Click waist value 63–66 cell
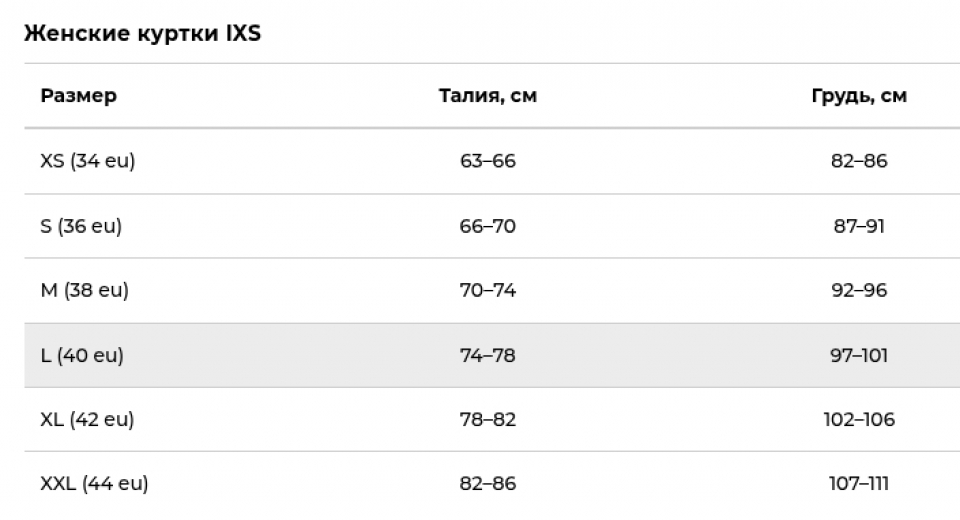Image resolution: width=960 pixels, height=520 pixels. coord(488,161)
